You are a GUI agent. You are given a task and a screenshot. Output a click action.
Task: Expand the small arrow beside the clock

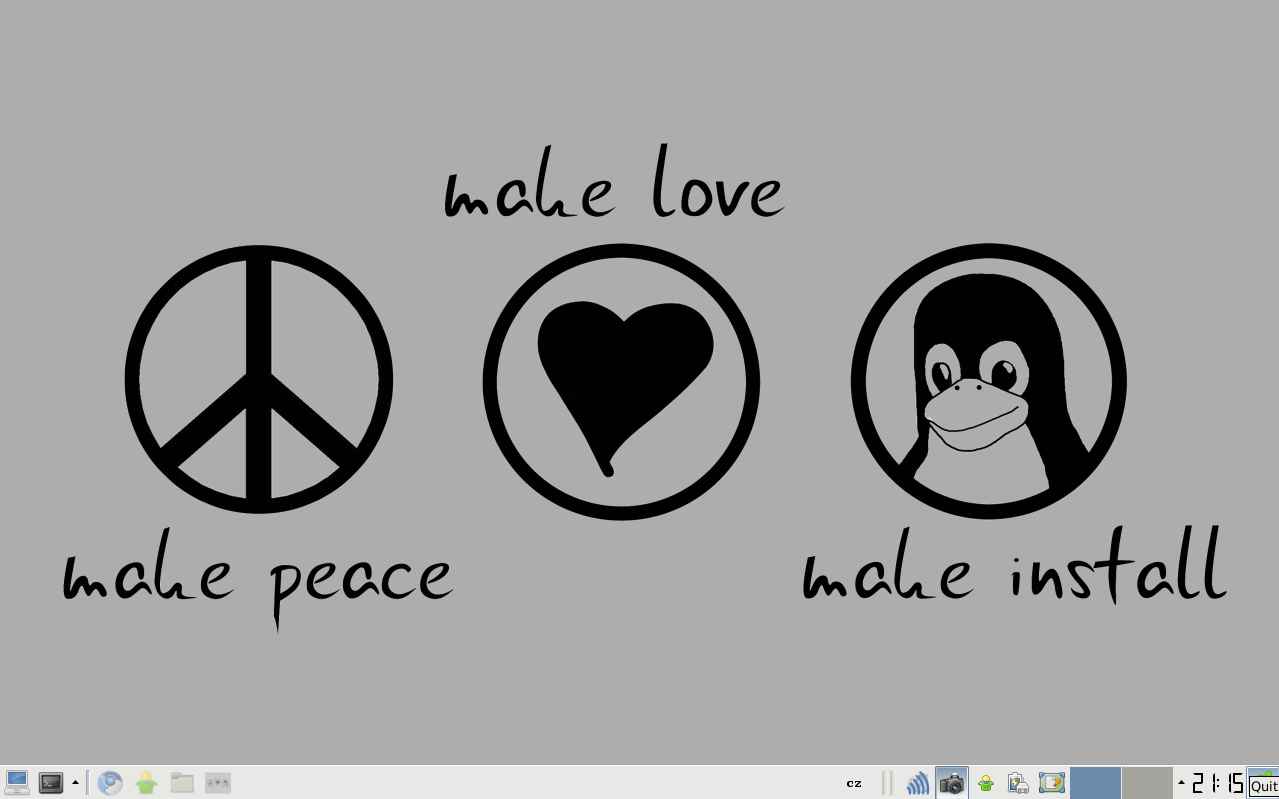click(1181, 783)
